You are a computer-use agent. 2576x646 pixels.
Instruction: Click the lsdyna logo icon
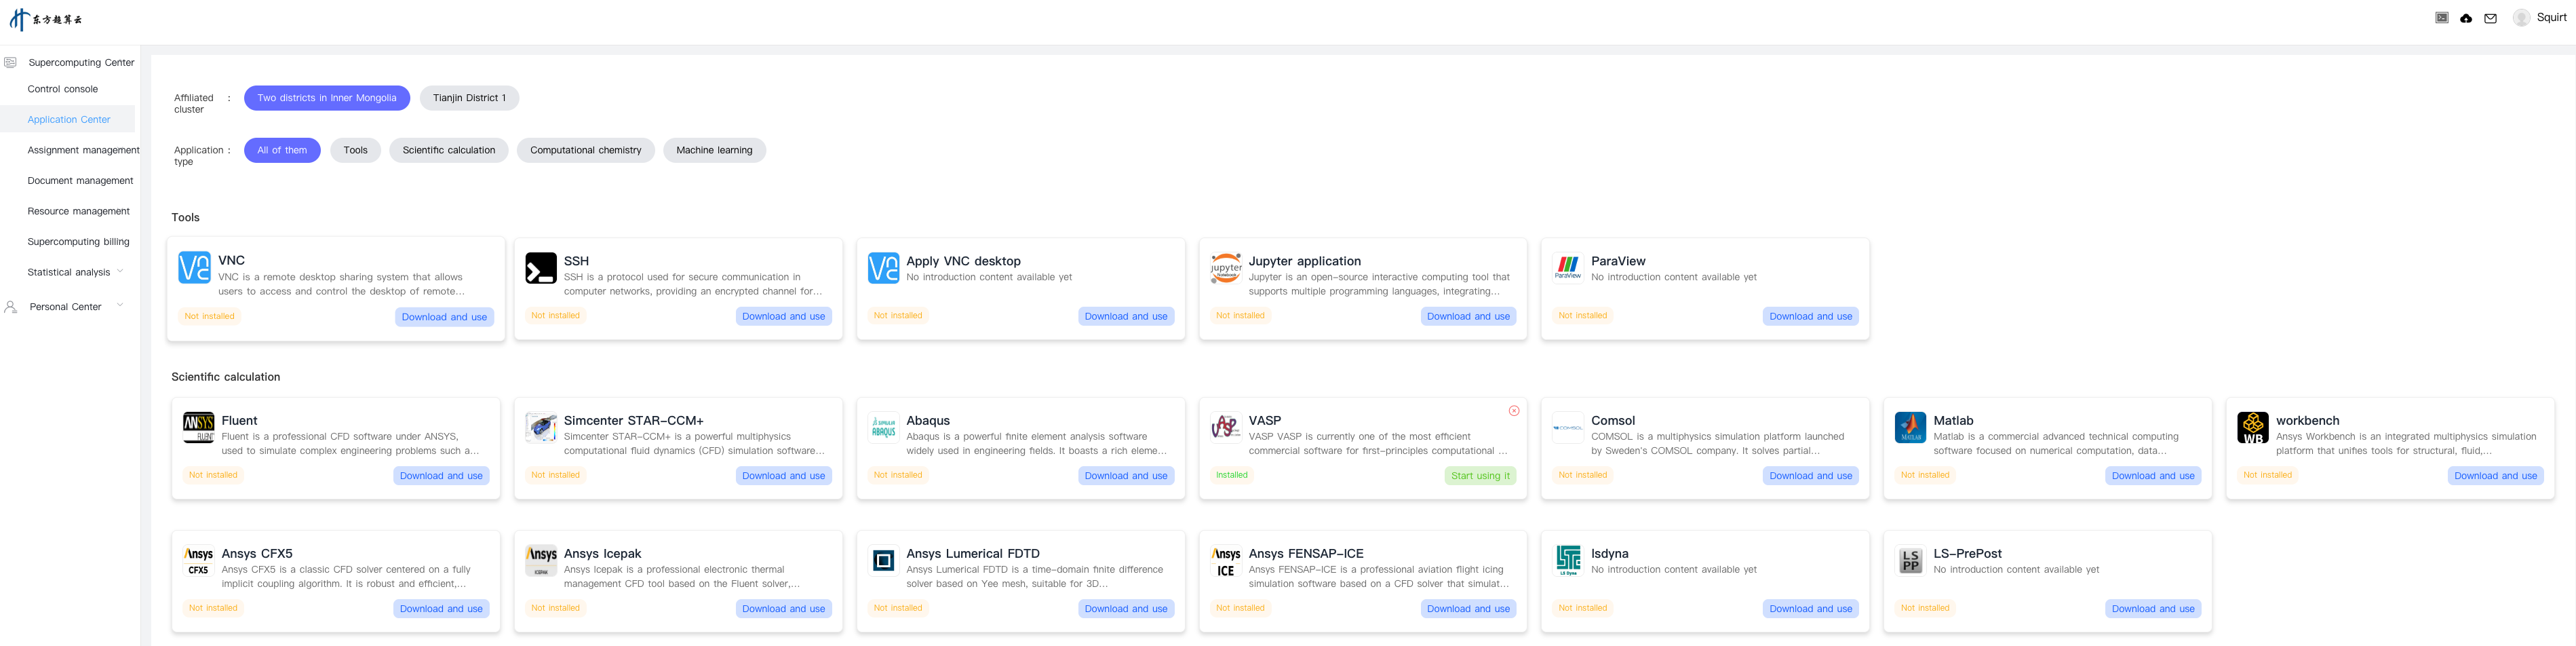tap(1568, 561)
